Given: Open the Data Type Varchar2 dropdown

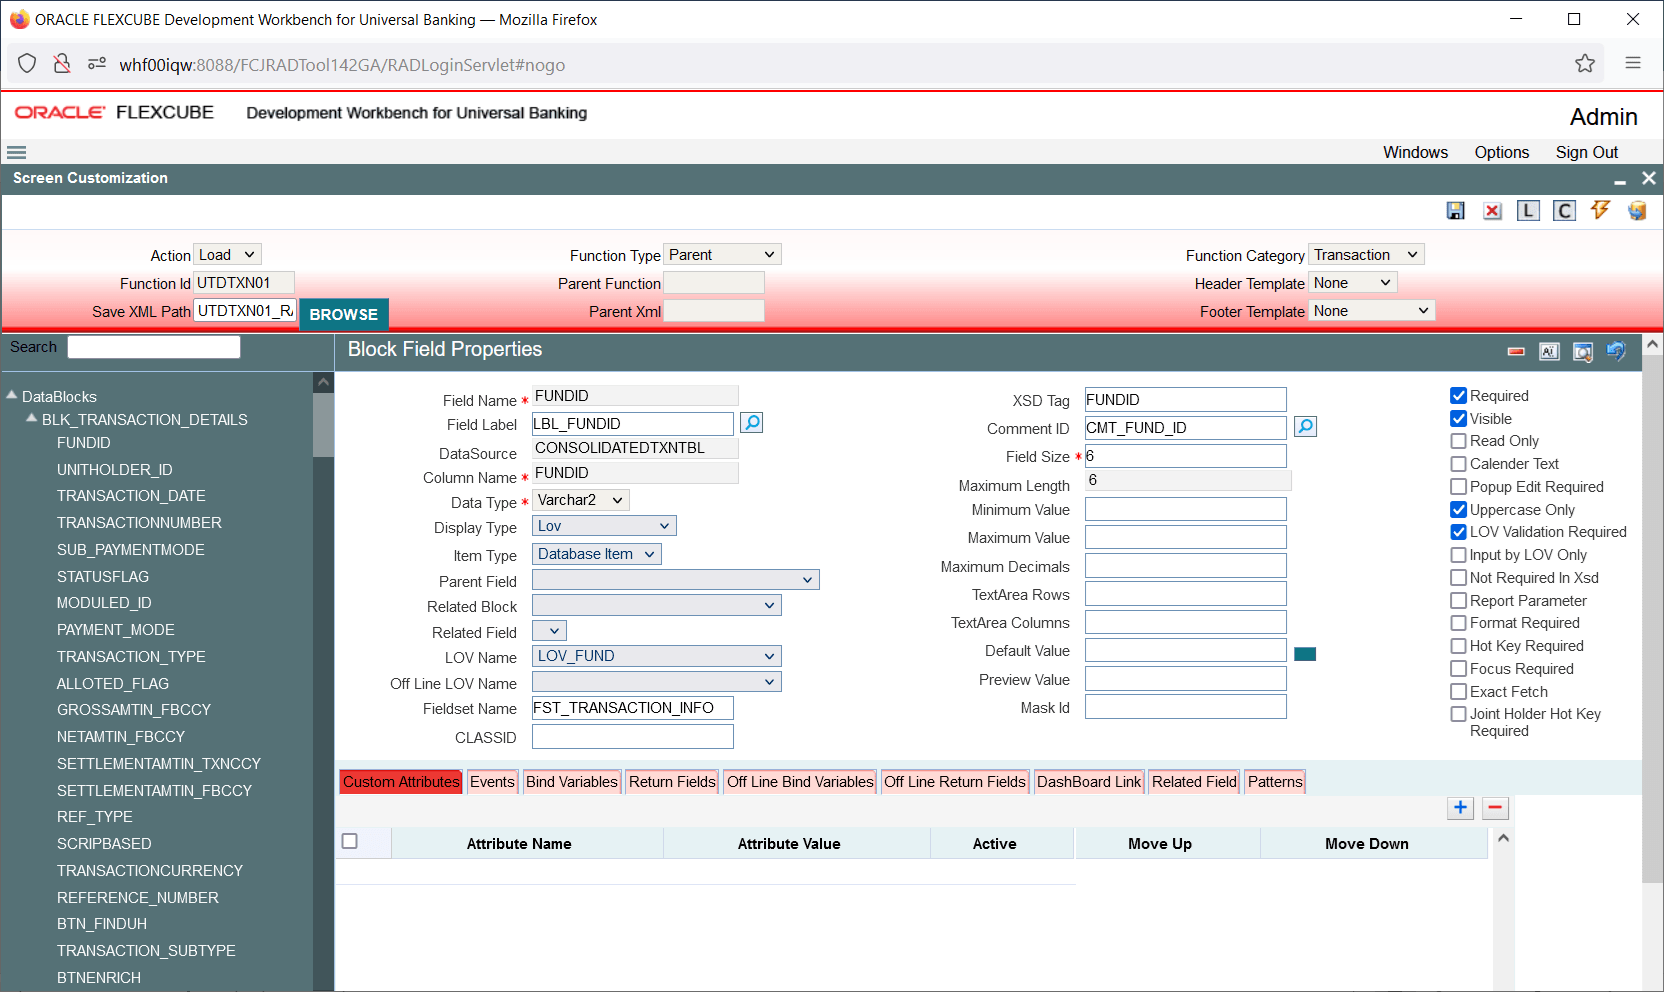Looking at the screenshot, I should tap(581, 500).
